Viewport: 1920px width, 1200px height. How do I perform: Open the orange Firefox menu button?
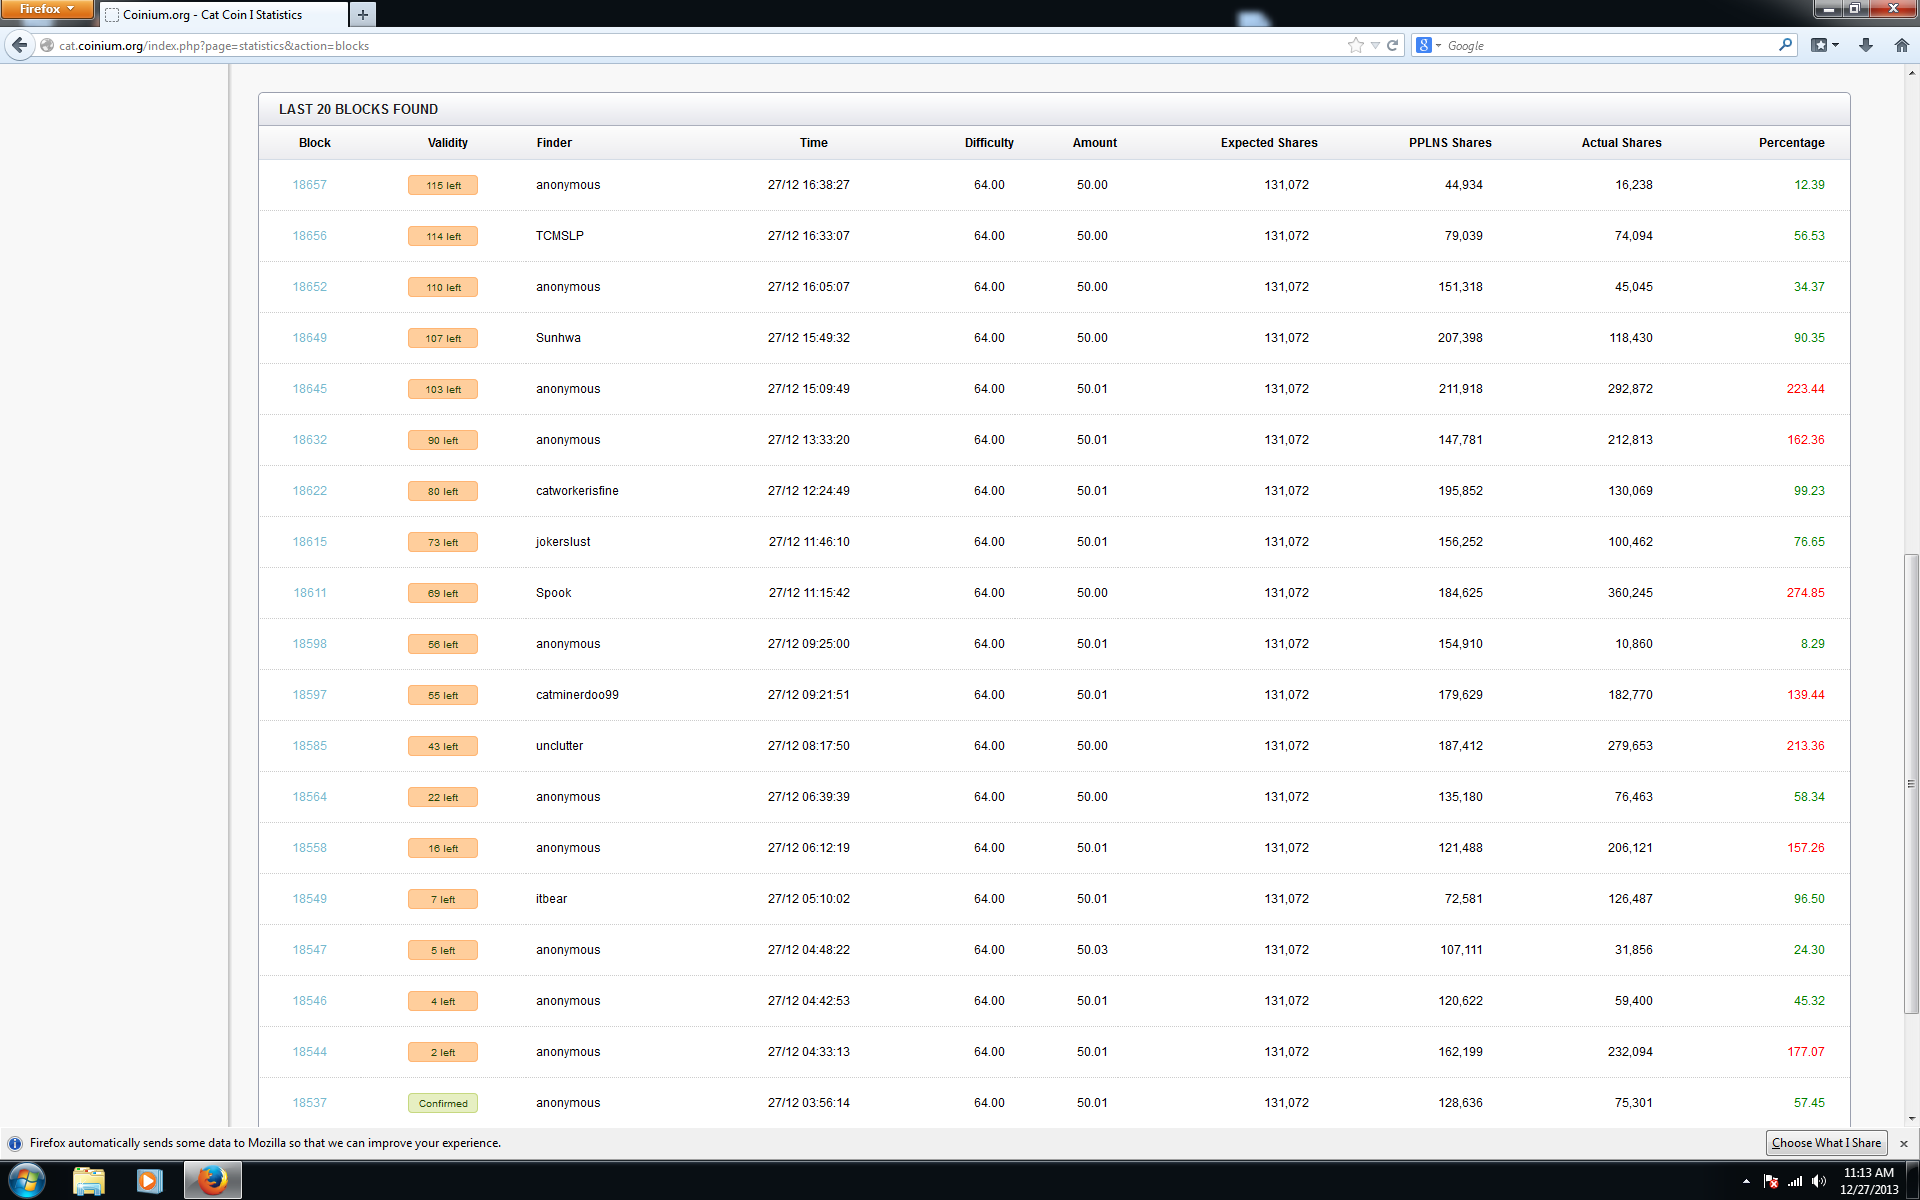click(47, 9)
